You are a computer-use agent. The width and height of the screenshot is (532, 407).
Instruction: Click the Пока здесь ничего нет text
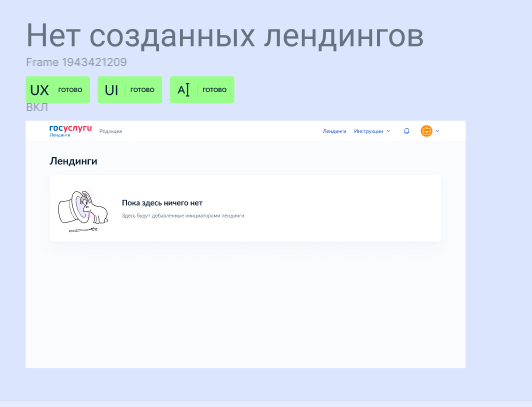pyautogui.click(x=162, y=203)
